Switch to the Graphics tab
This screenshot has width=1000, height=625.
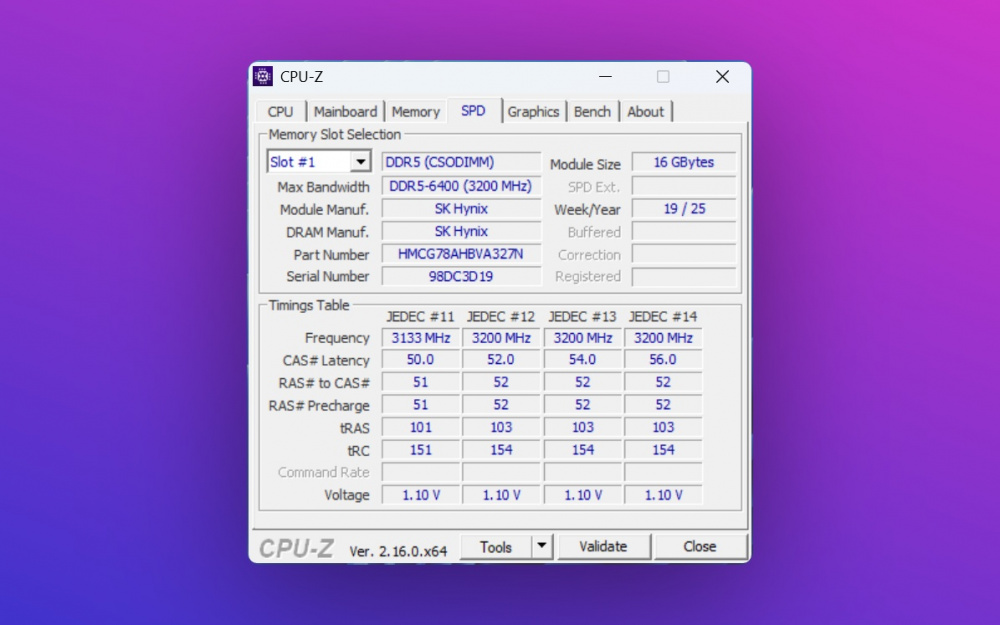pyautogui.click(x=533, y=112)
